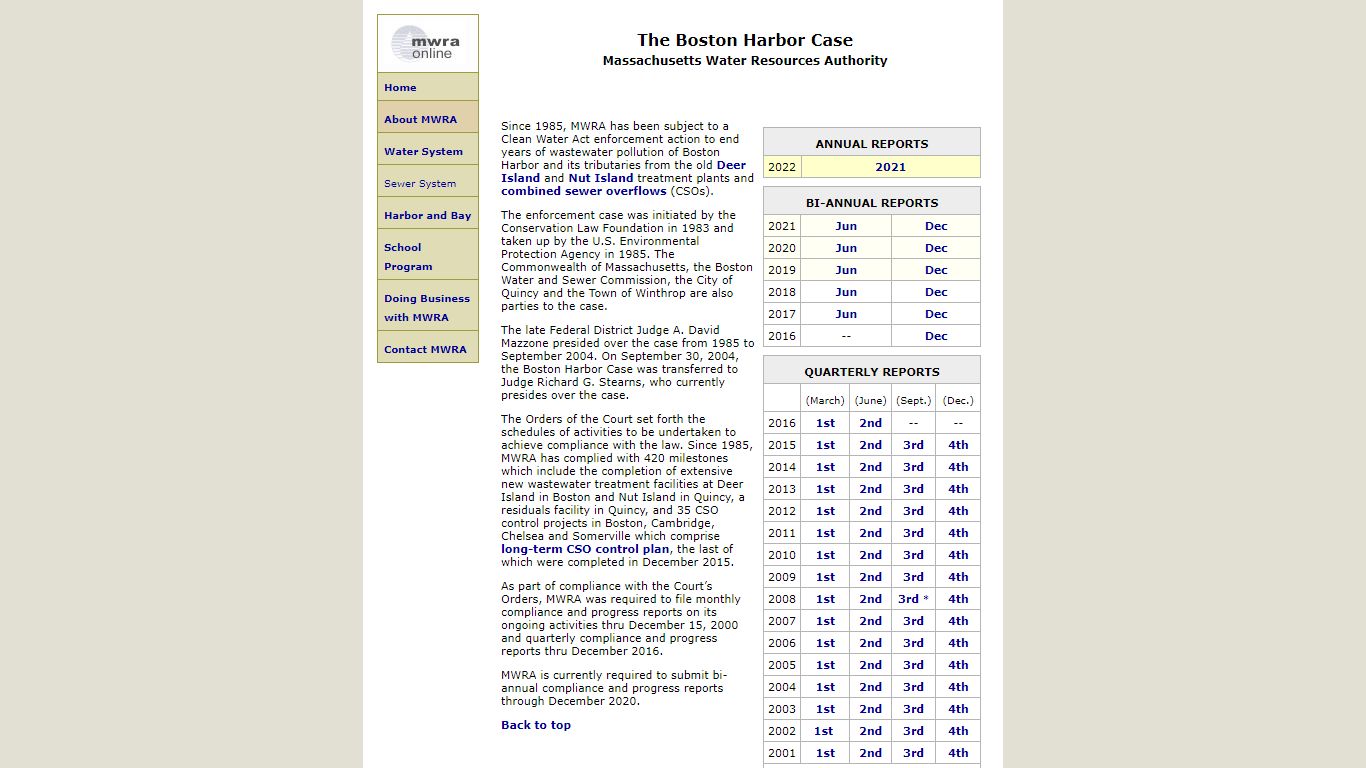
Task: Open 2012 2nd quarterly report
Action: [871, 511]
